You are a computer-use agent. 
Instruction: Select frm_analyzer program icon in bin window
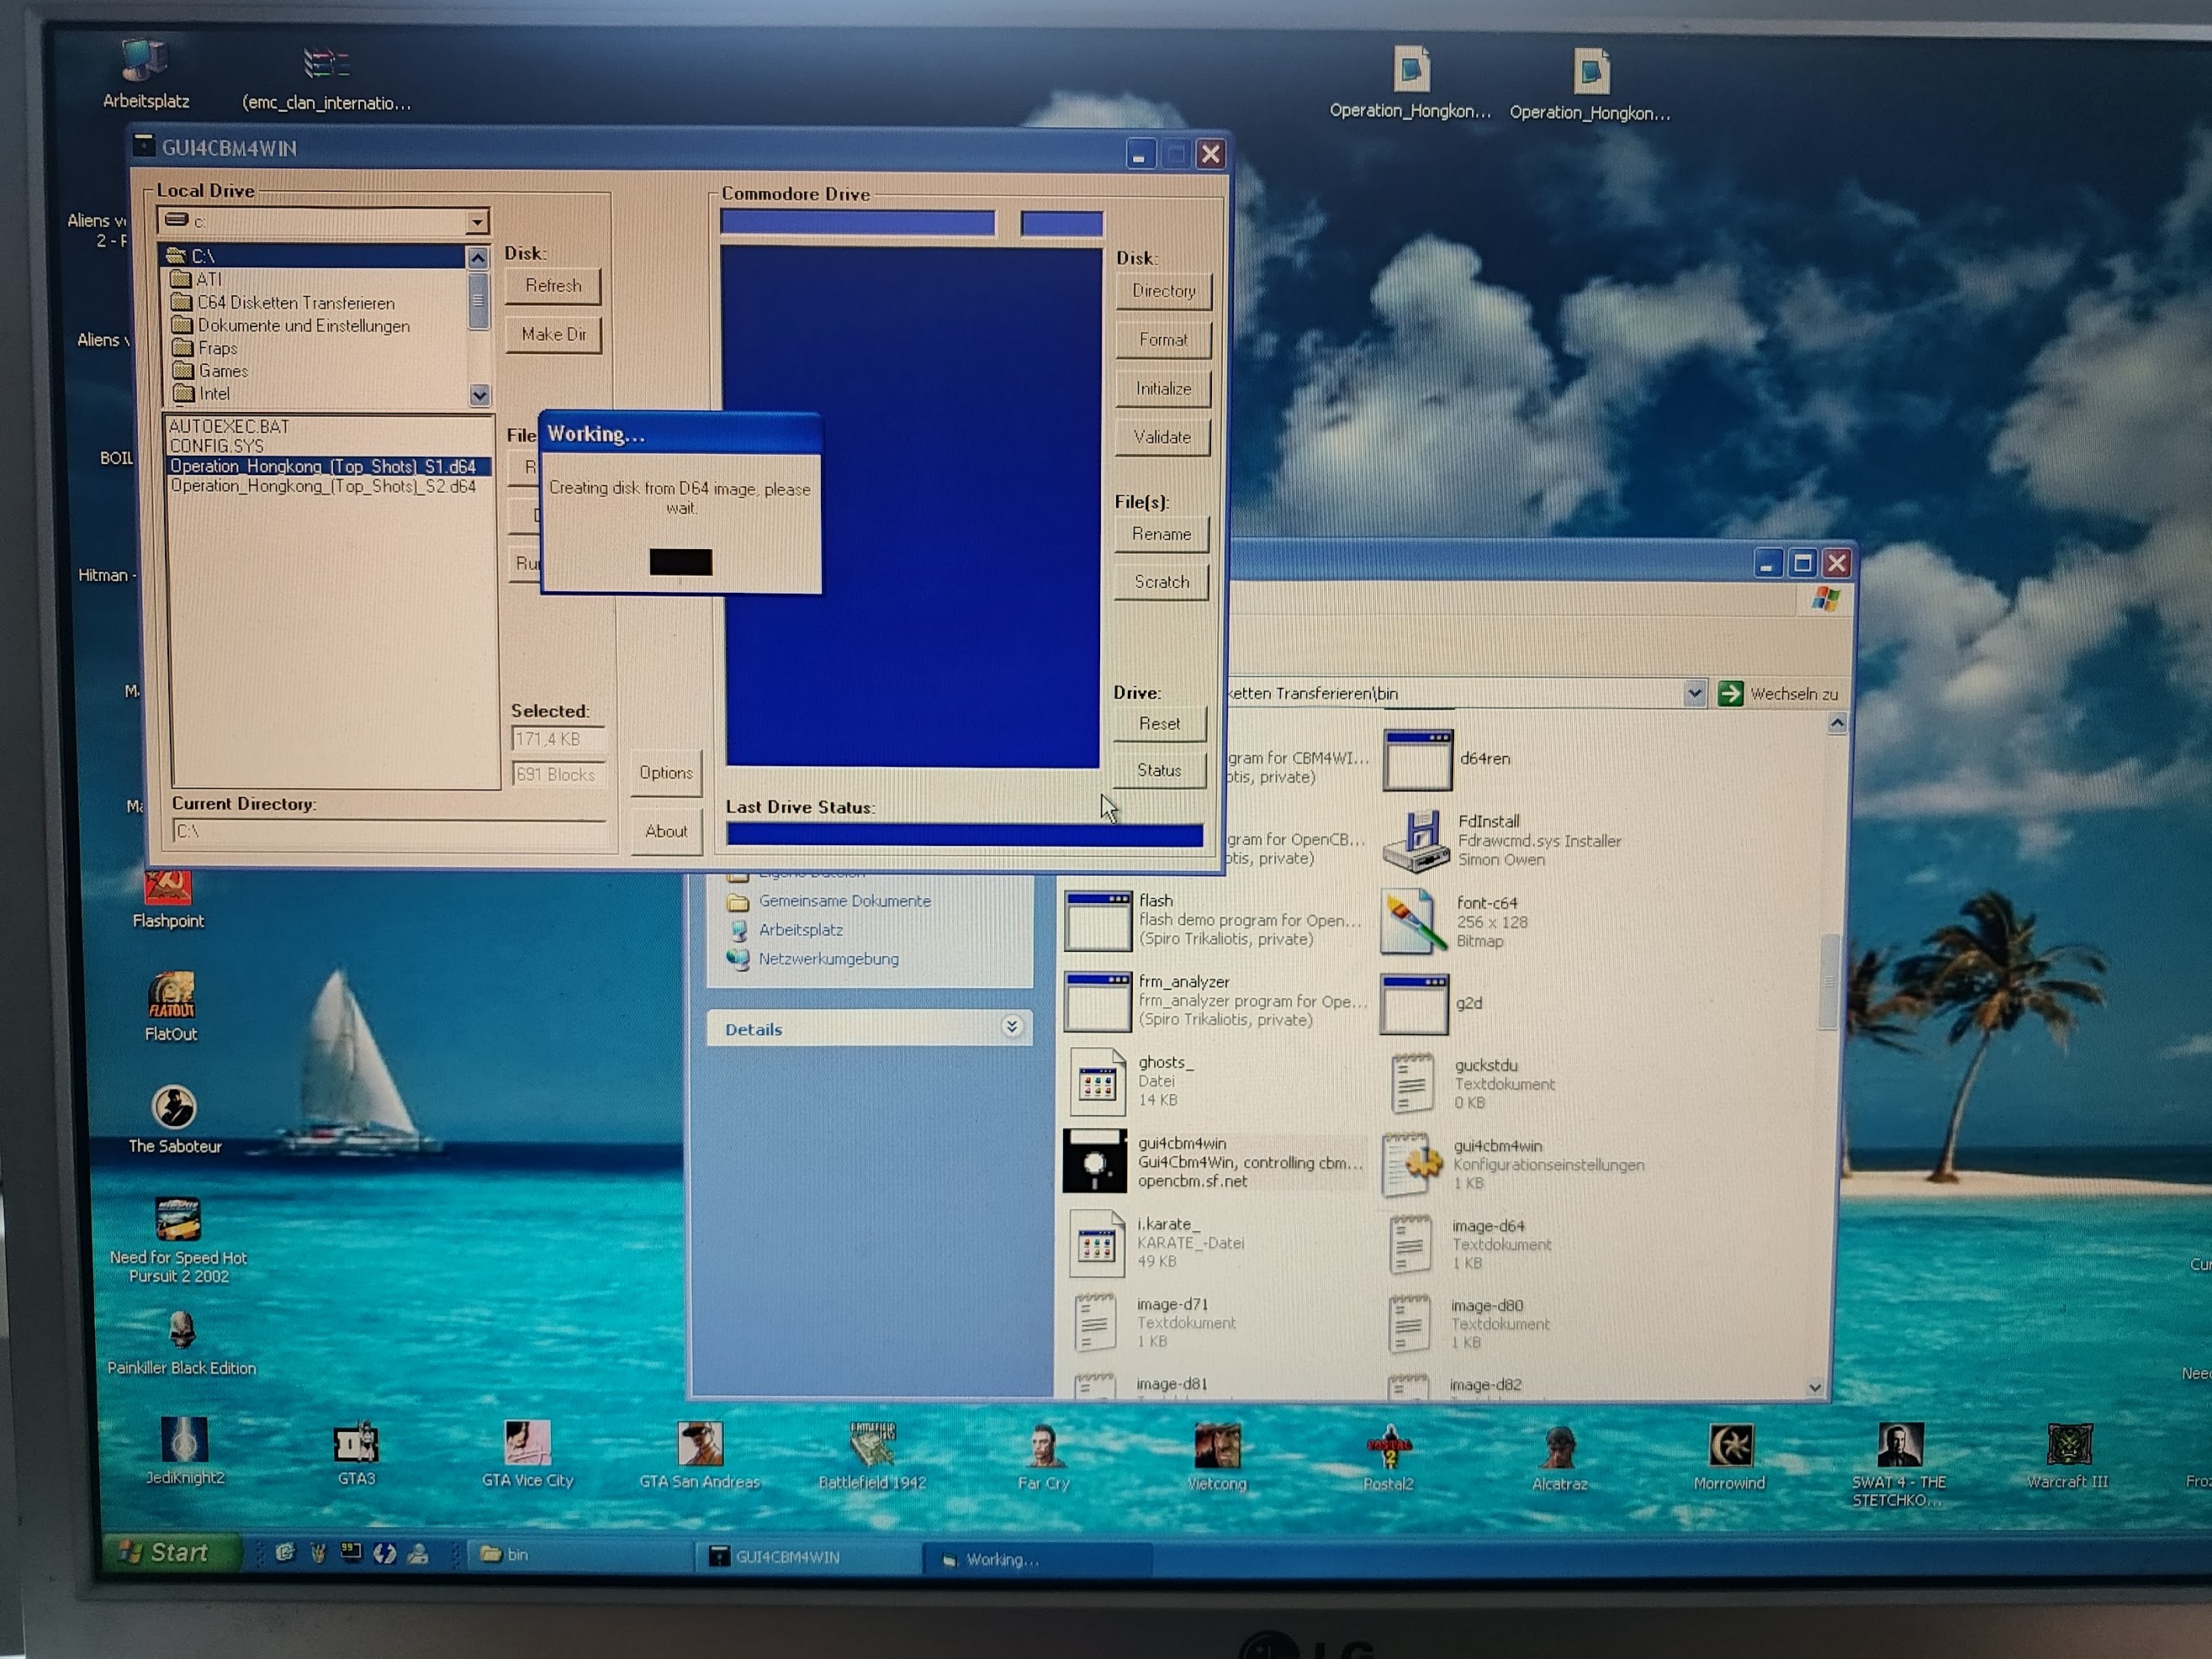pyautogui.click(x=1097, y=1002)
